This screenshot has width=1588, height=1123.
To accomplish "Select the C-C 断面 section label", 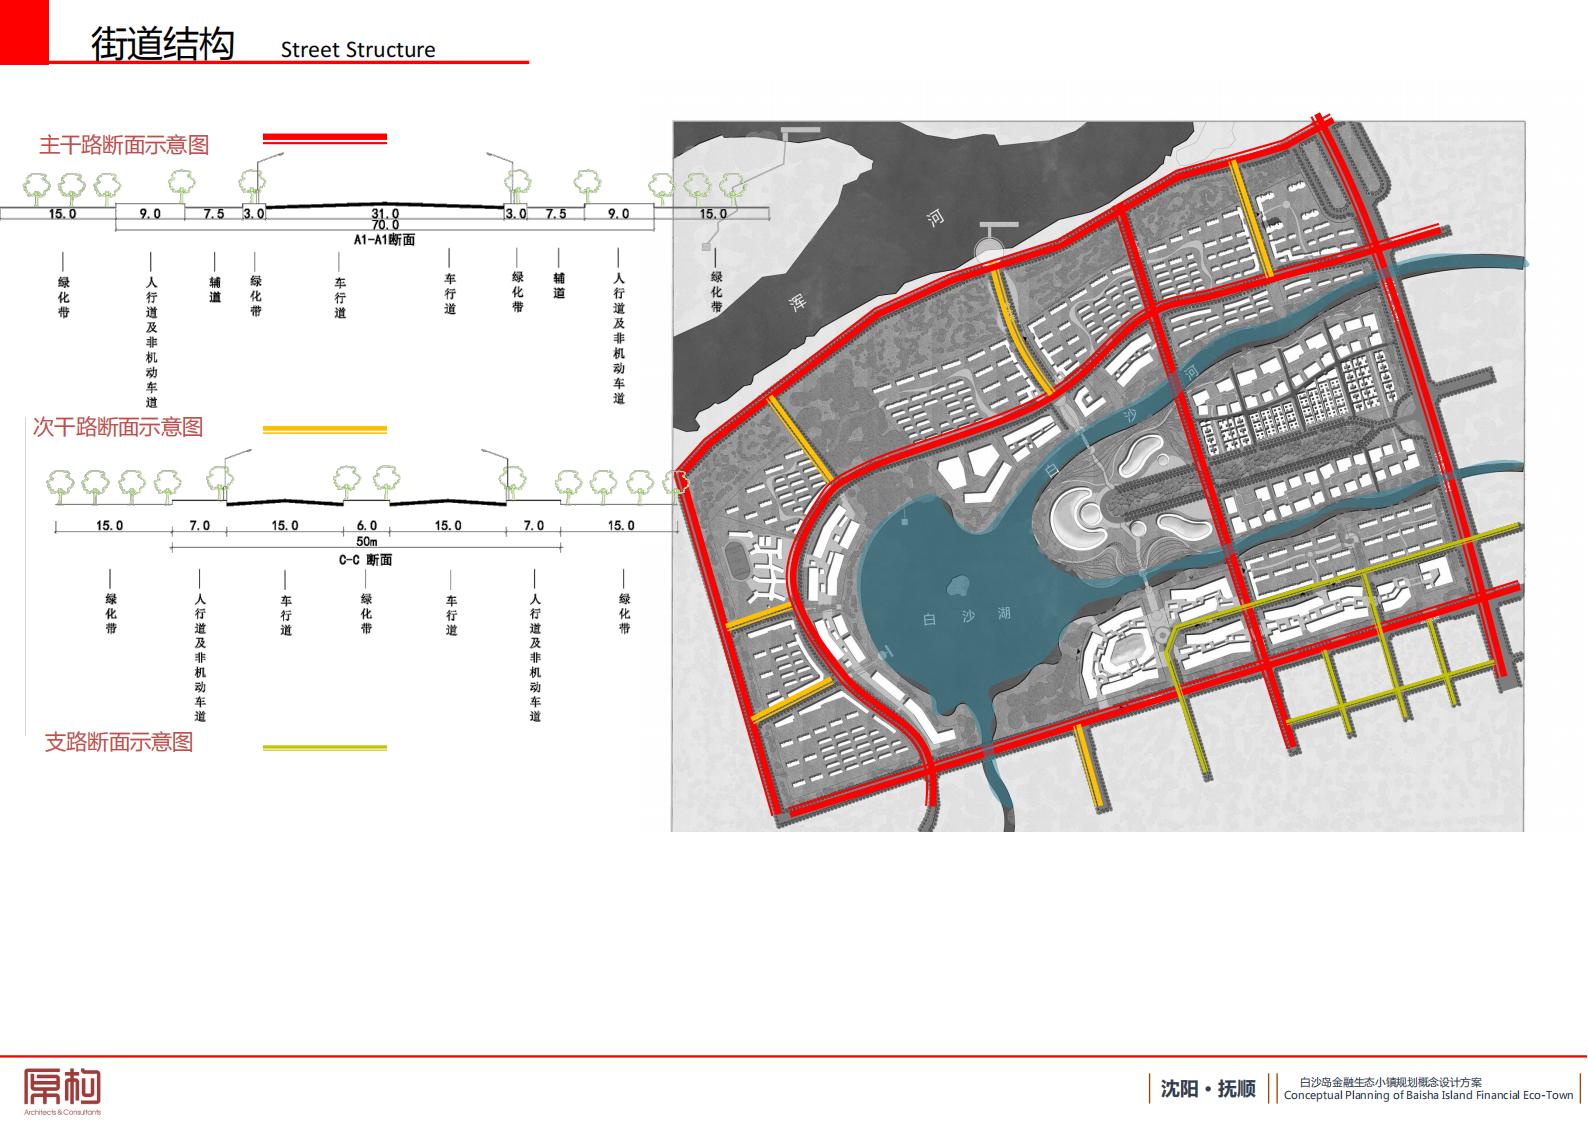I will coord(365,560).
